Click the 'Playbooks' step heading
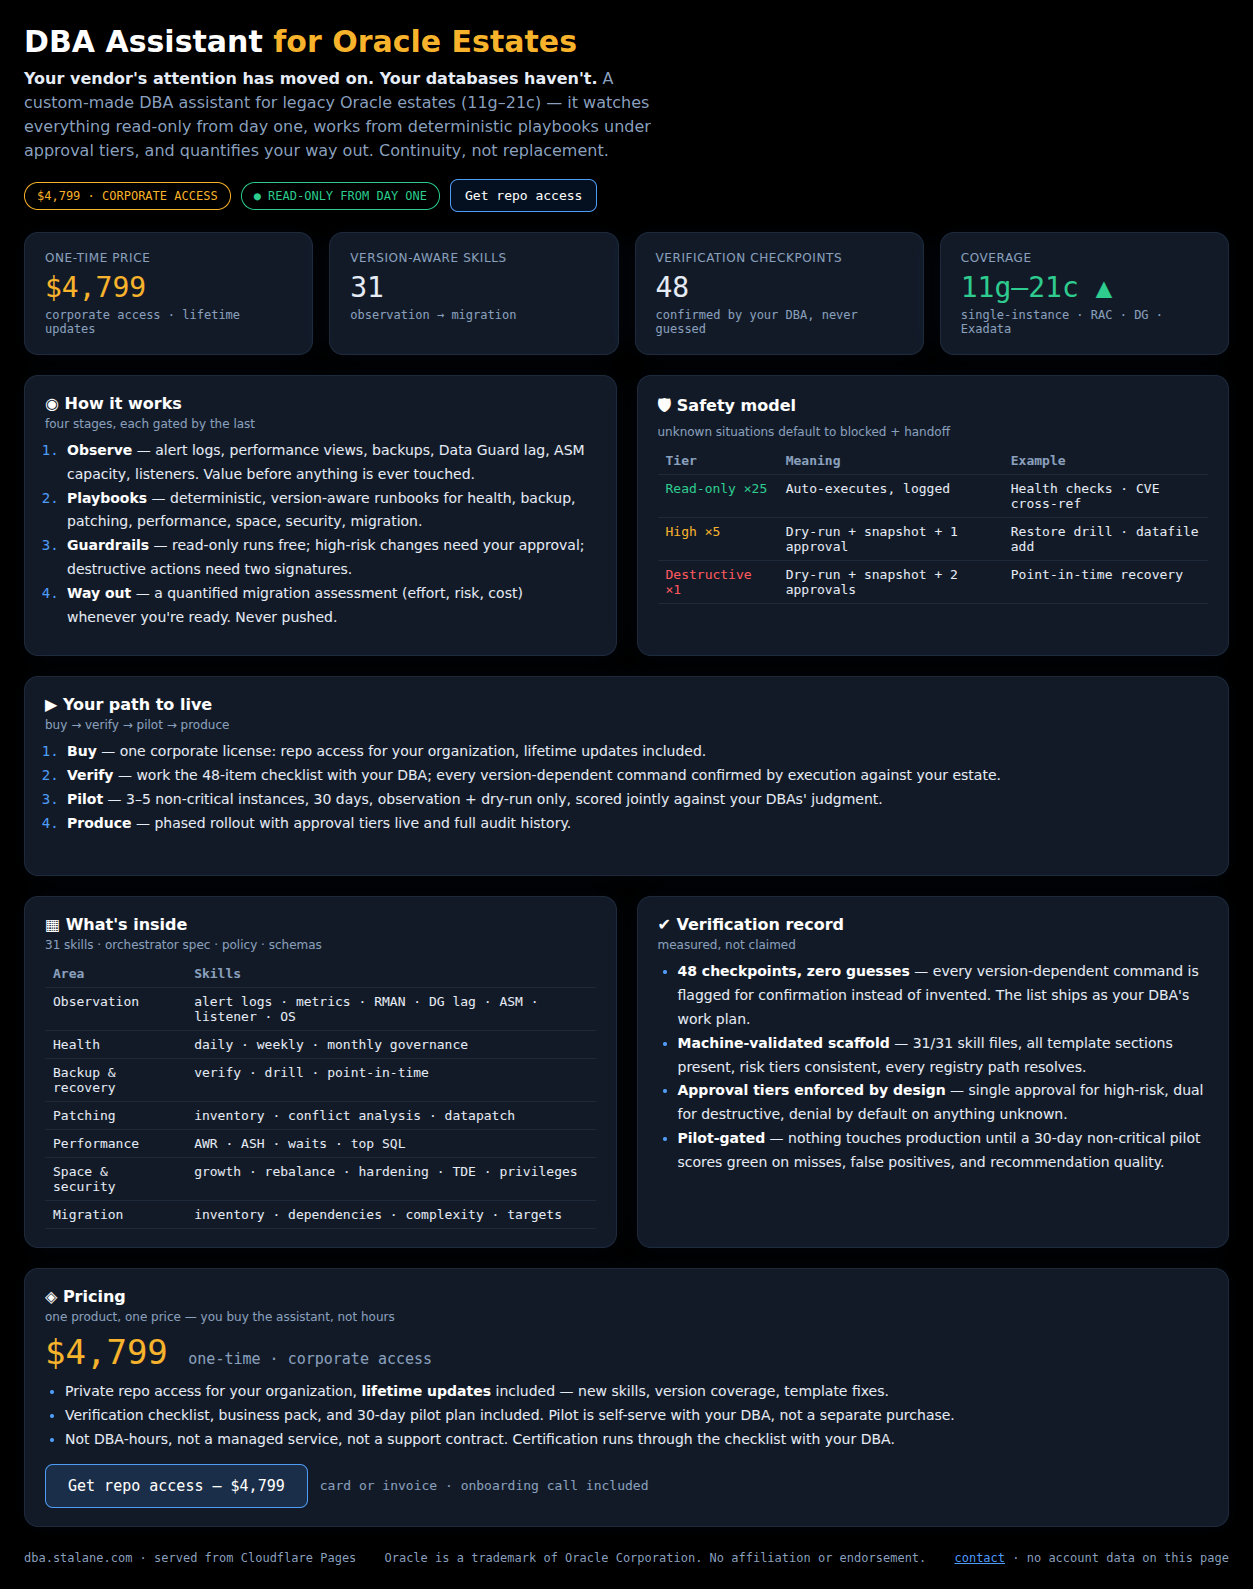 (x=107, y=498)
